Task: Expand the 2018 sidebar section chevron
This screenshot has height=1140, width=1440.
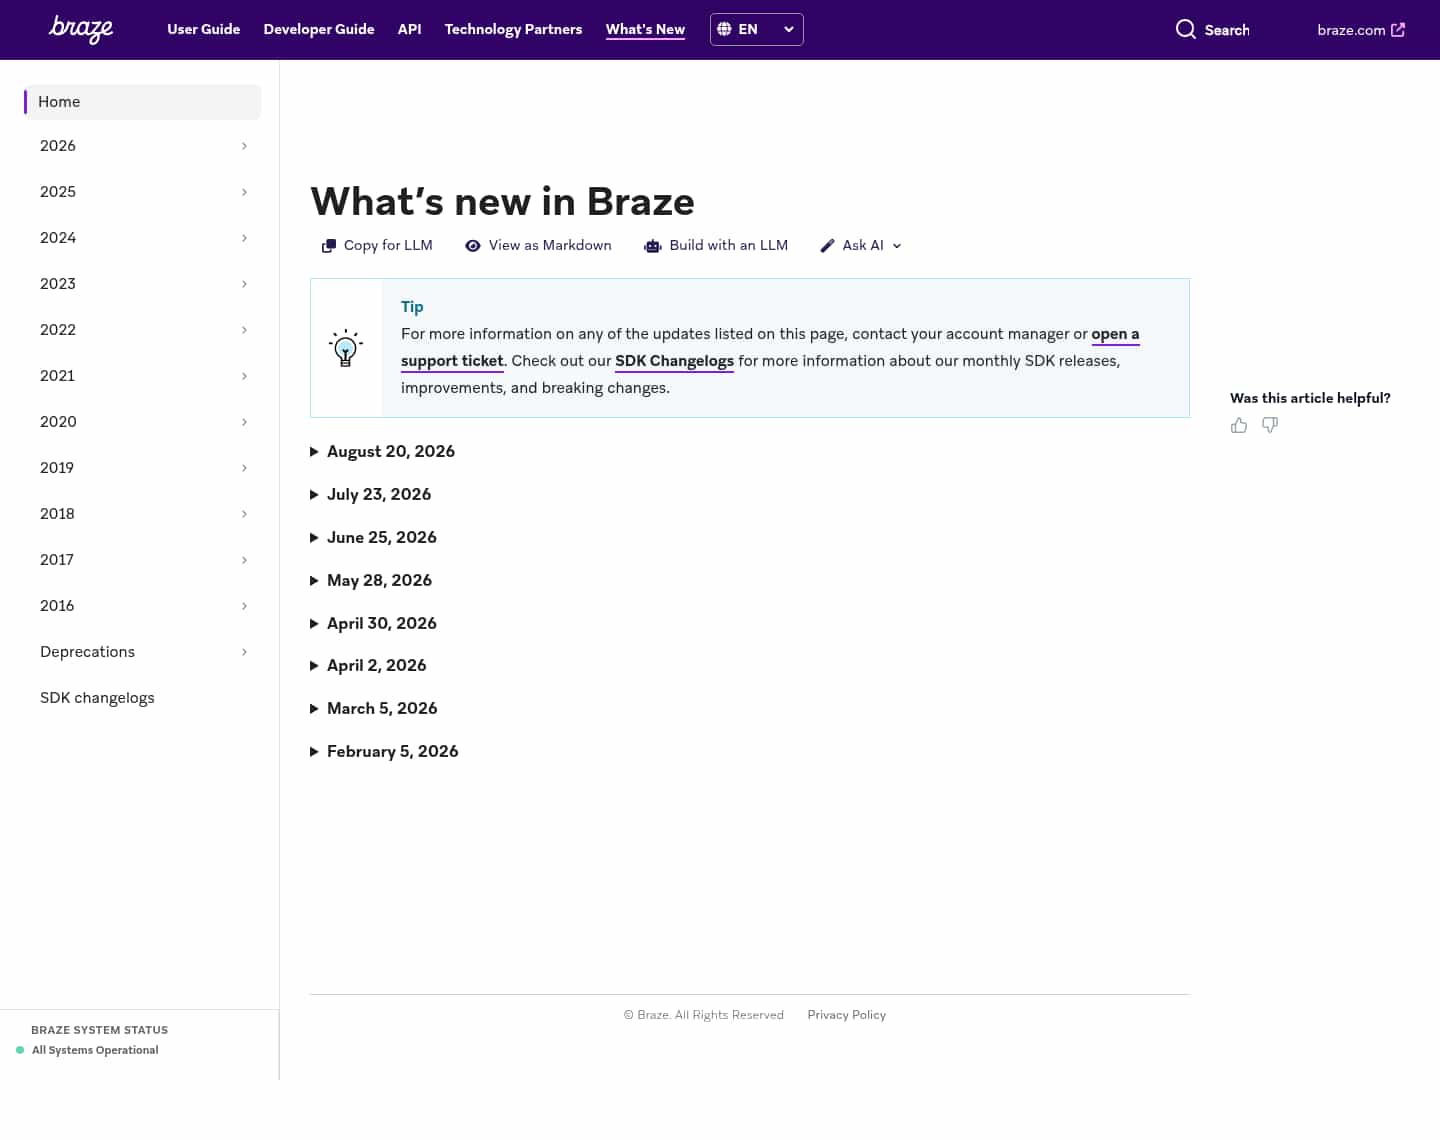Action: (244, 514)
